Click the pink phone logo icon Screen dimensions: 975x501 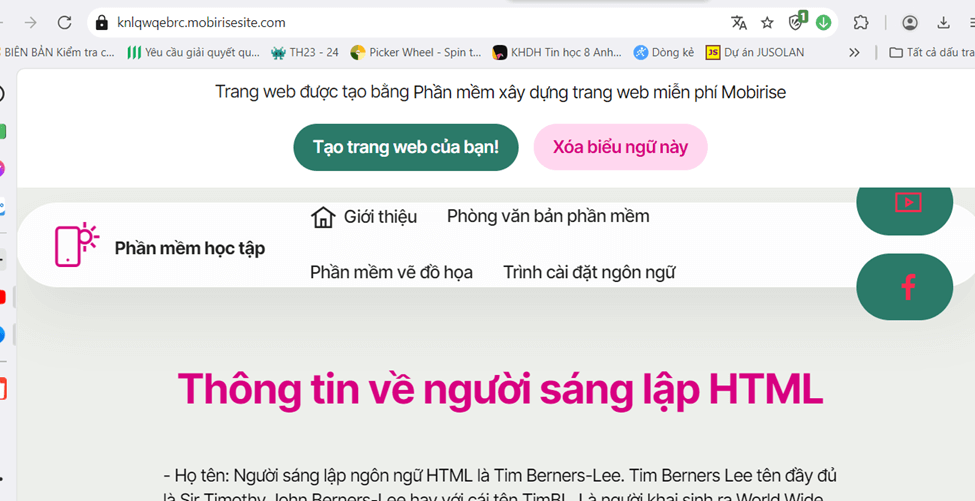(x=76, y=245)
